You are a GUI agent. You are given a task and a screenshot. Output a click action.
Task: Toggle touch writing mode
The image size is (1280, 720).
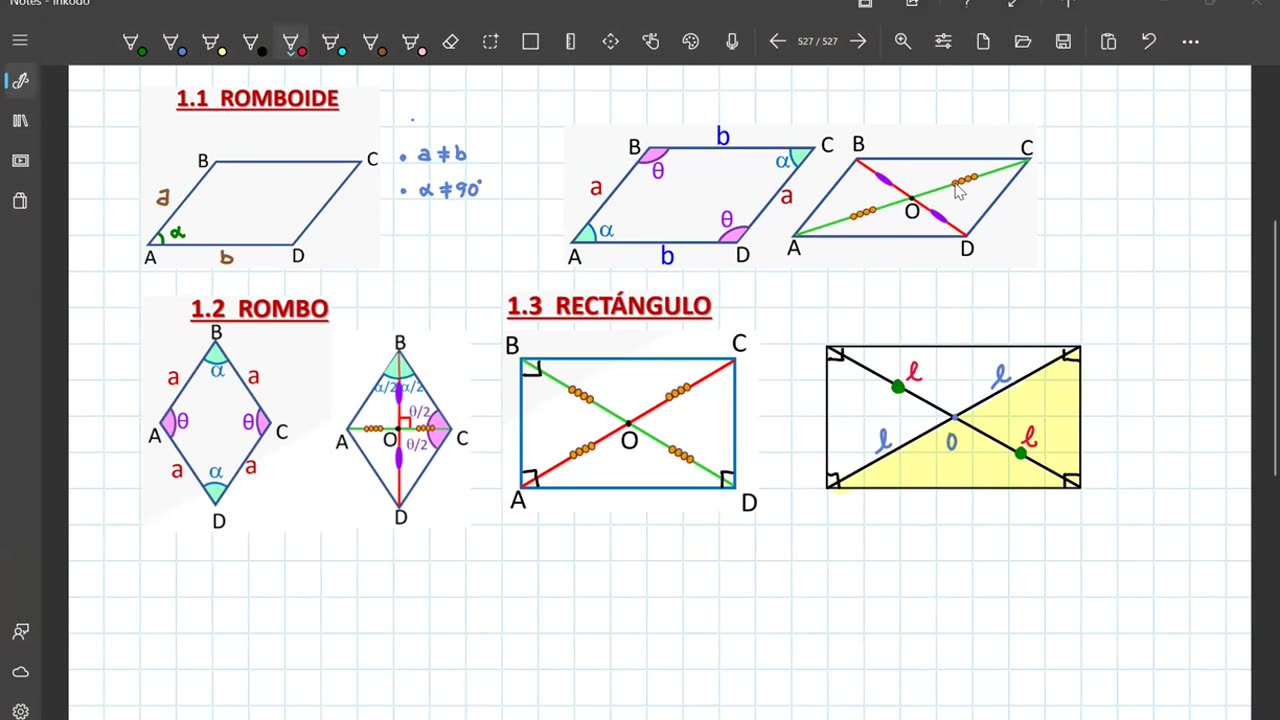tap(651, 42)
